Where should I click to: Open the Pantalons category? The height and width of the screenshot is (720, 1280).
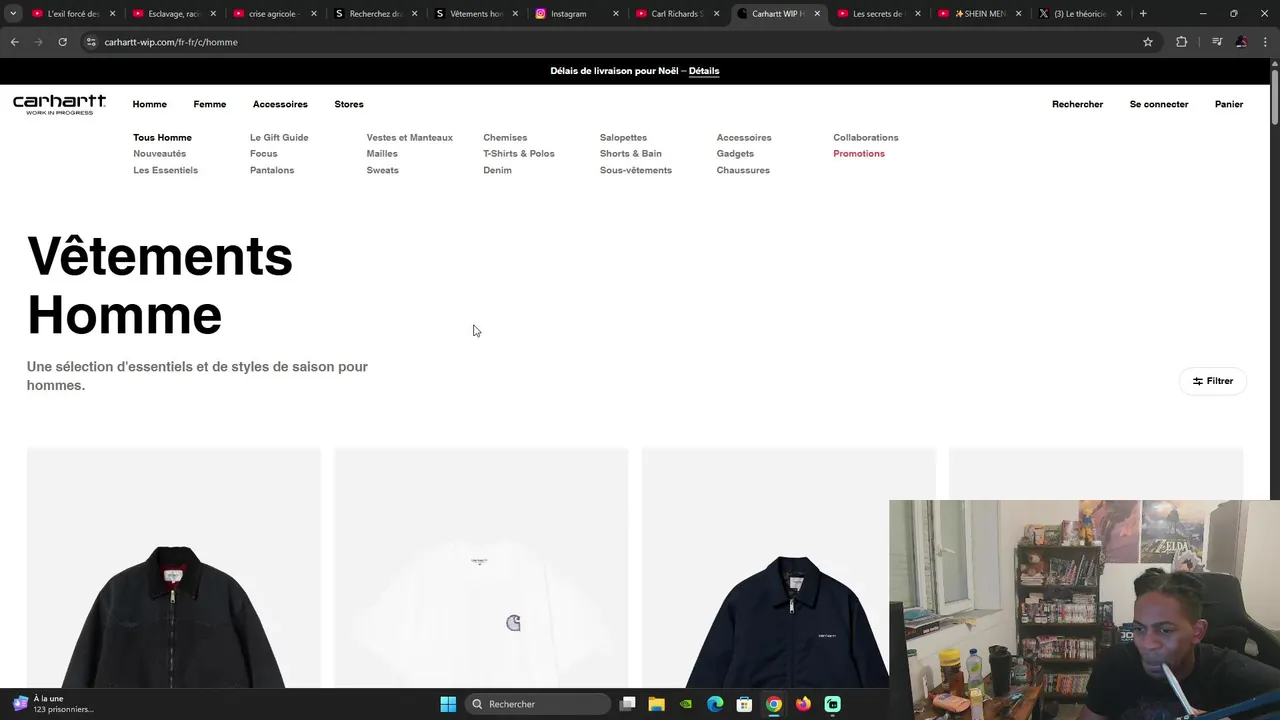[272, 170]
